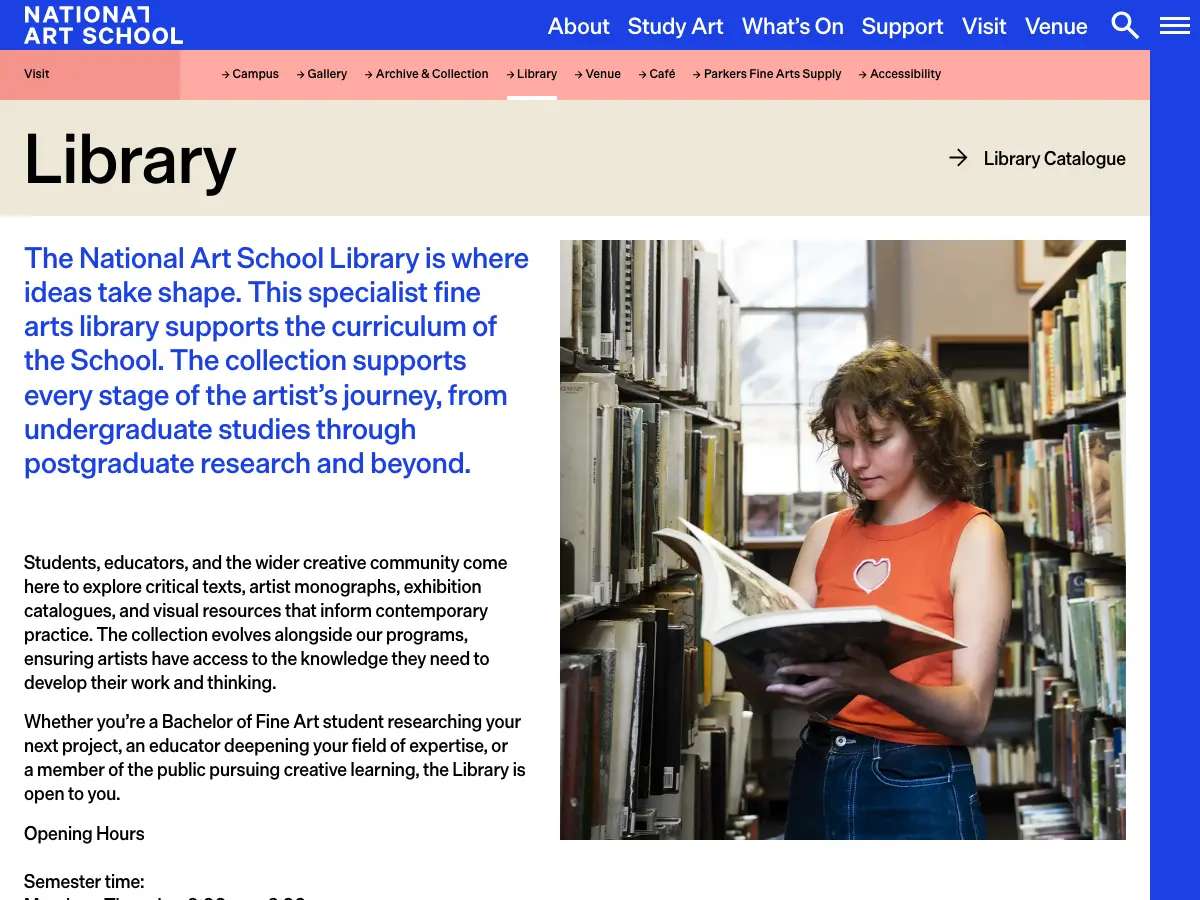Image resolution: width=1200 pixels, height=900 pixels.
Task: Open Venue link in pink subnav
Action: (x=597, y=74)
